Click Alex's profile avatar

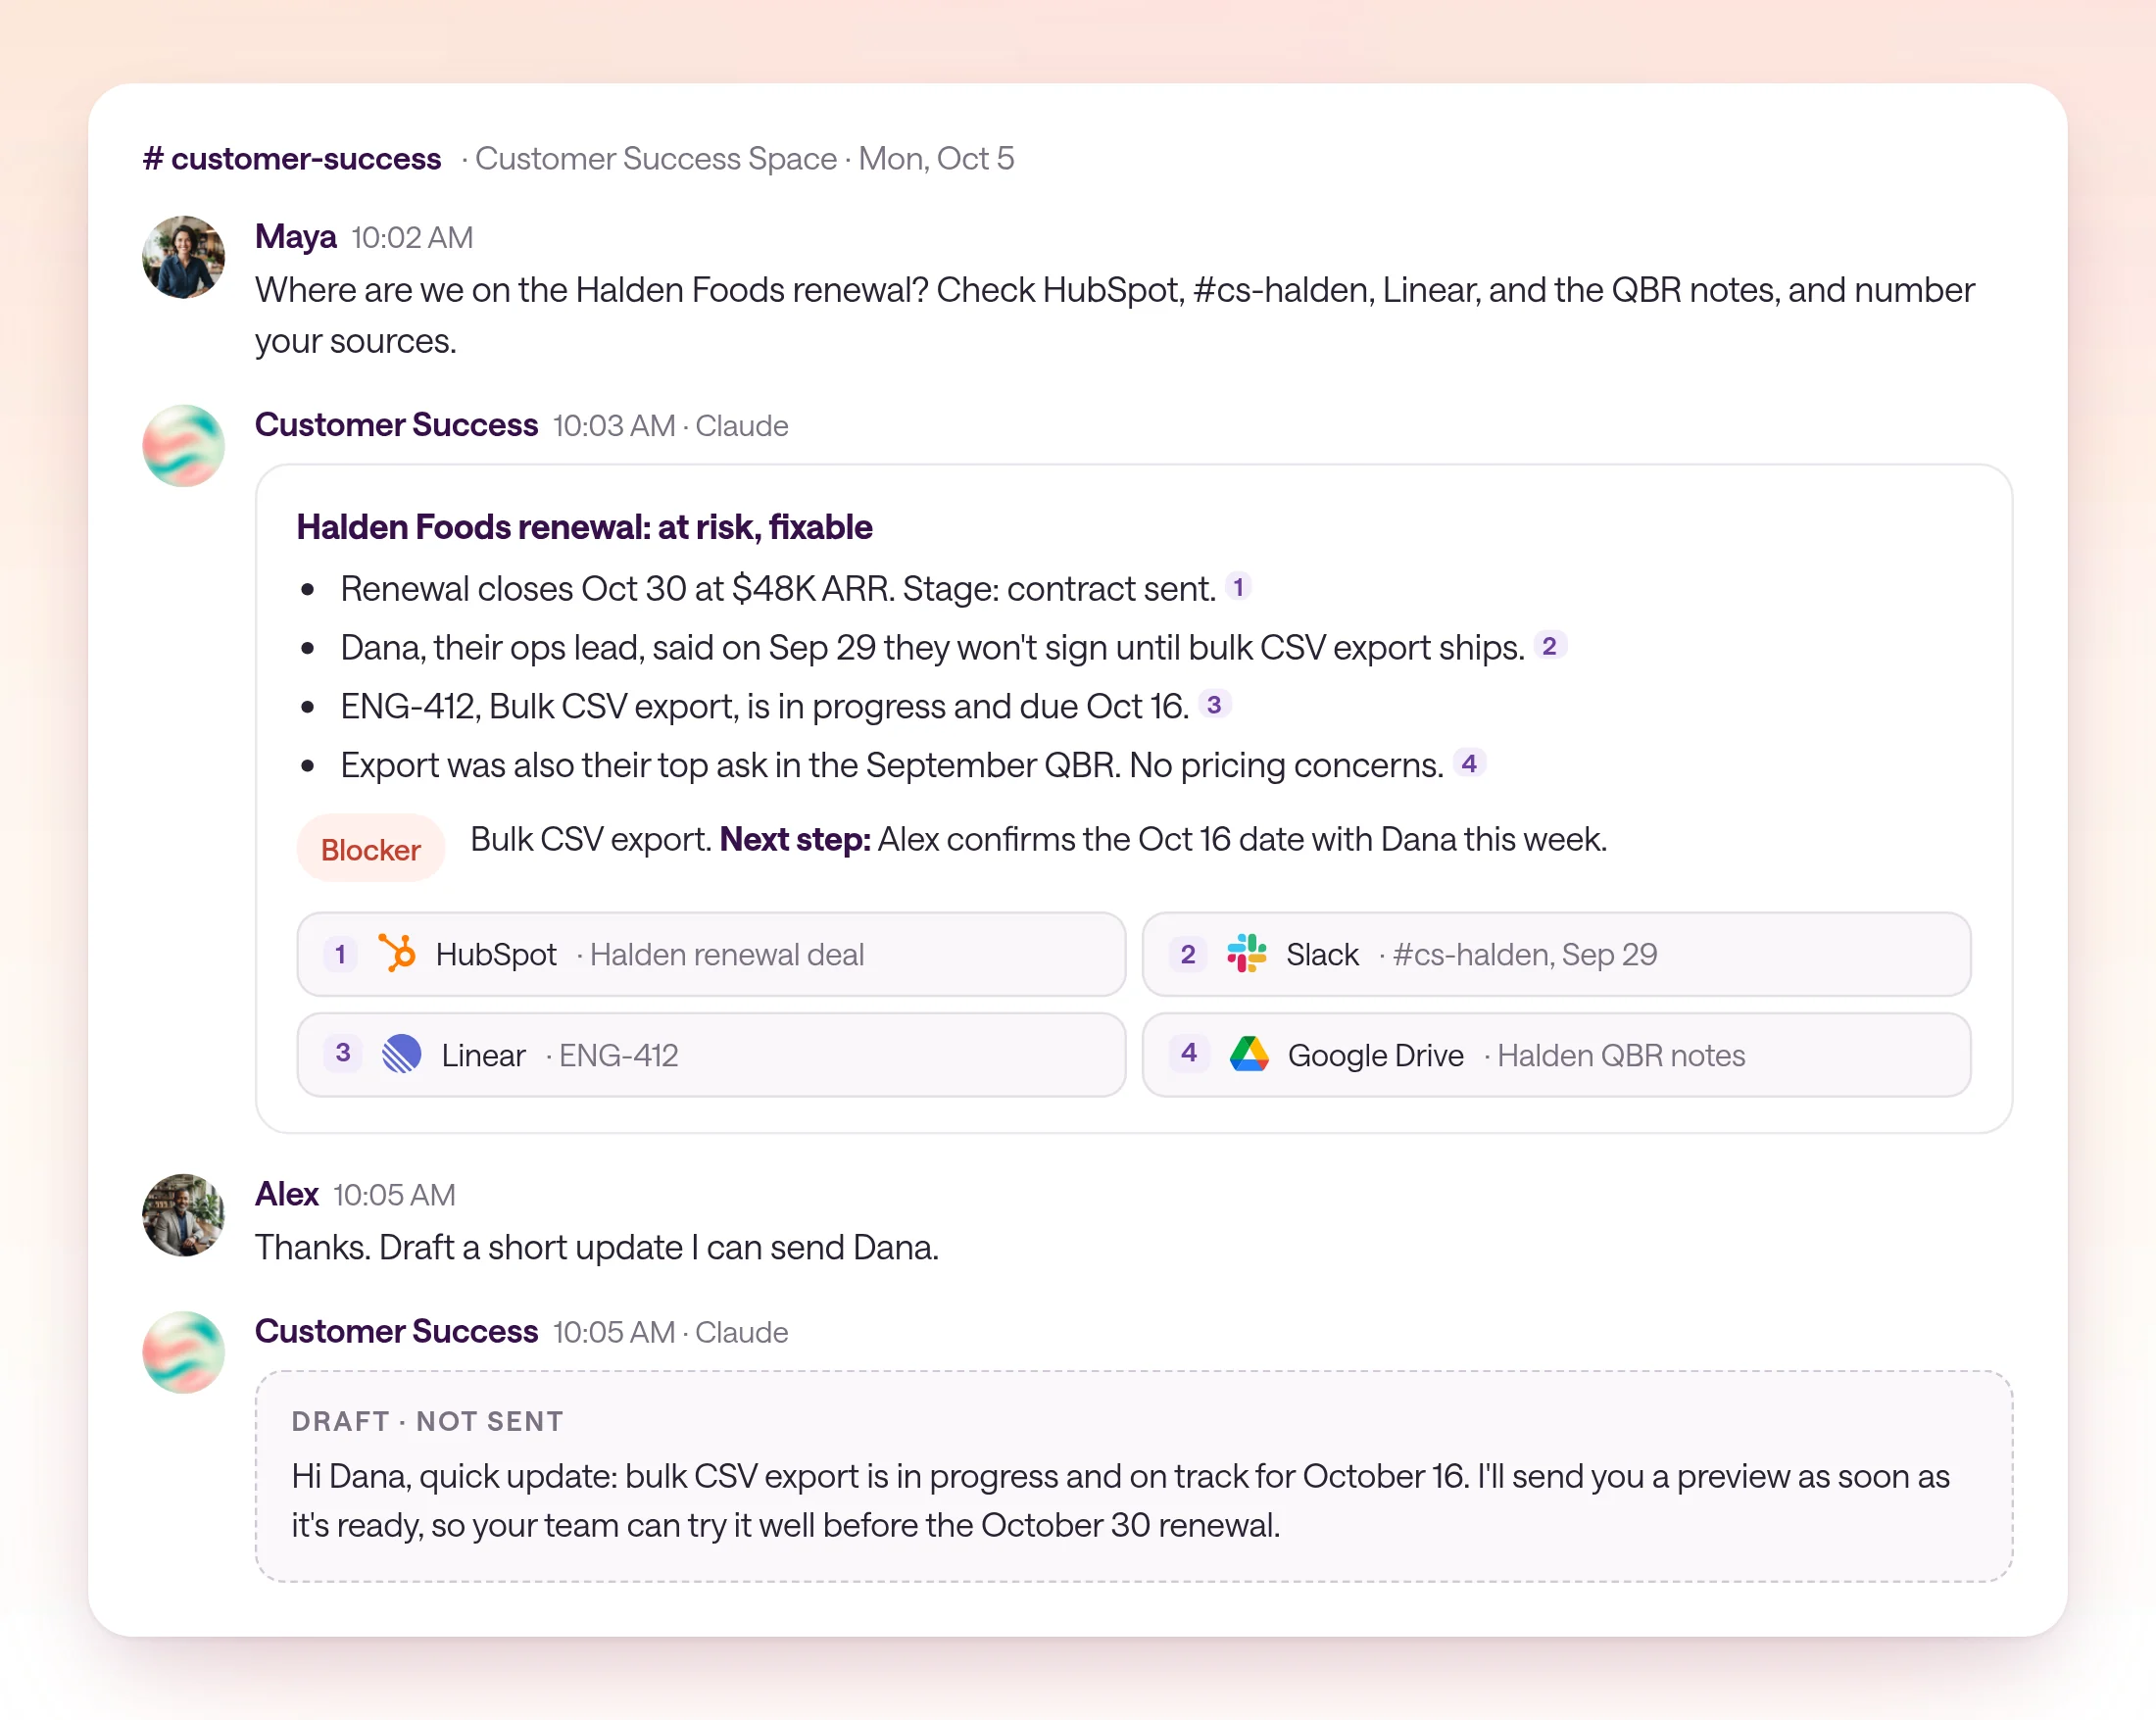coord(183,1215)
